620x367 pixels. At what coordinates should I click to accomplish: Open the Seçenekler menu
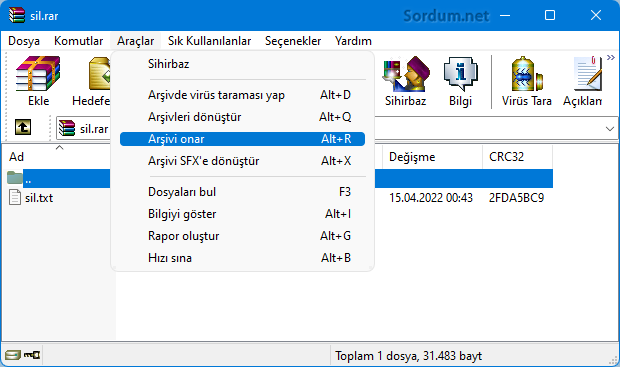click(x=293, y=41)
